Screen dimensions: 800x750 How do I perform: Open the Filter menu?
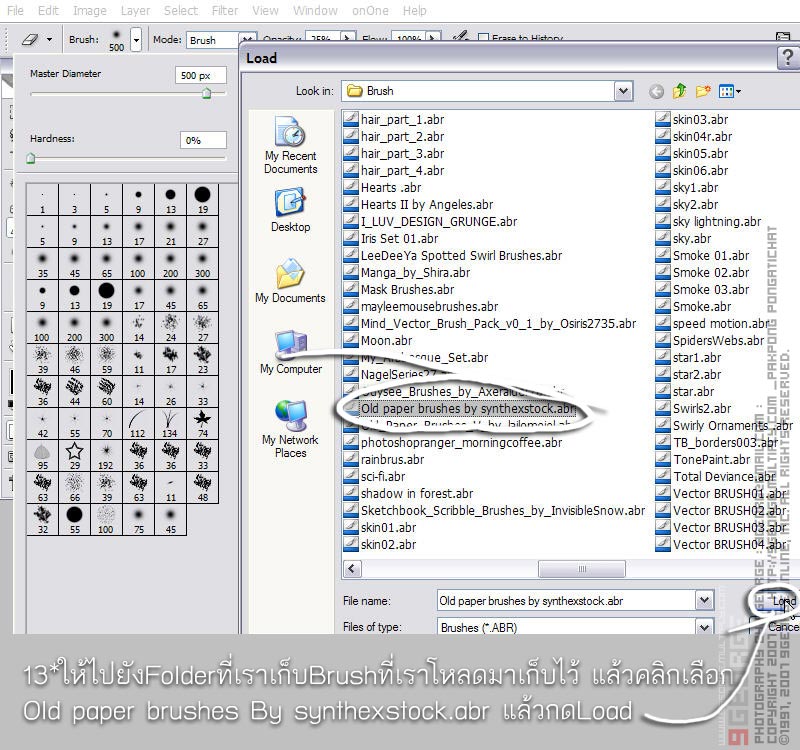point(225,10)
